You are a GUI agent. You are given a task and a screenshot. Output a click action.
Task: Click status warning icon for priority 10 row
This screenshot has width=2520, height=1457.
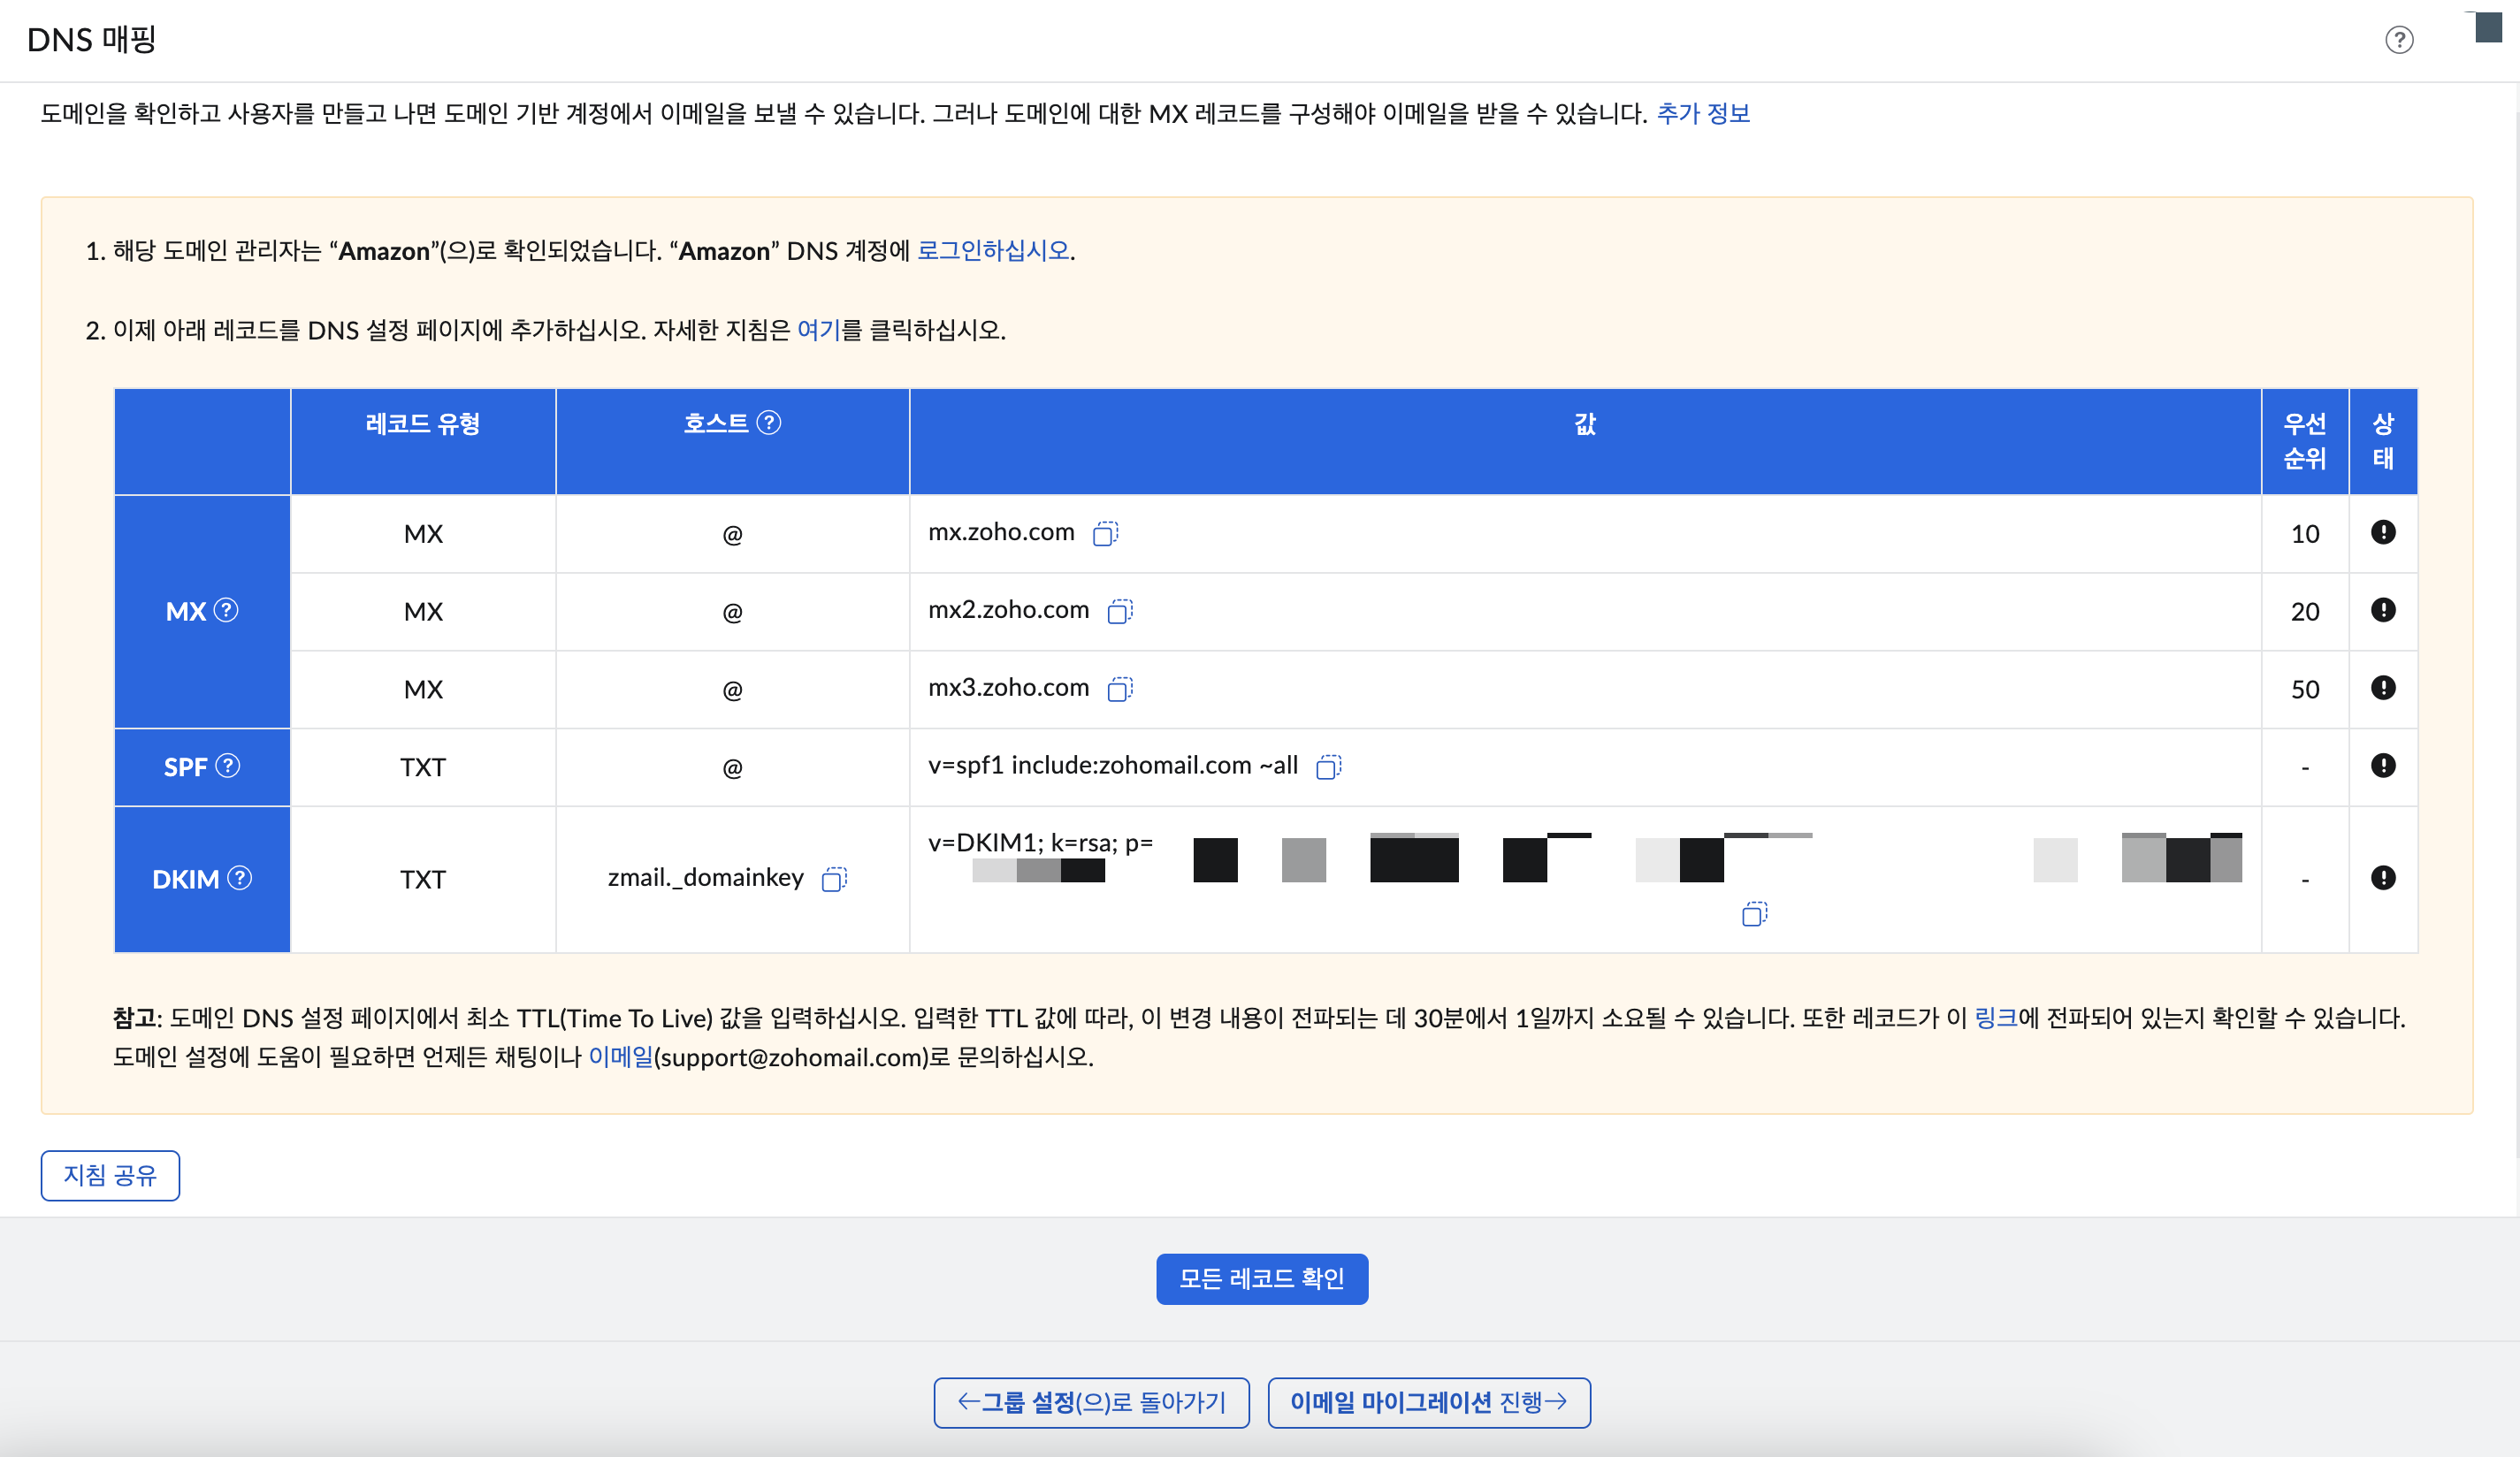[2383, 532]
